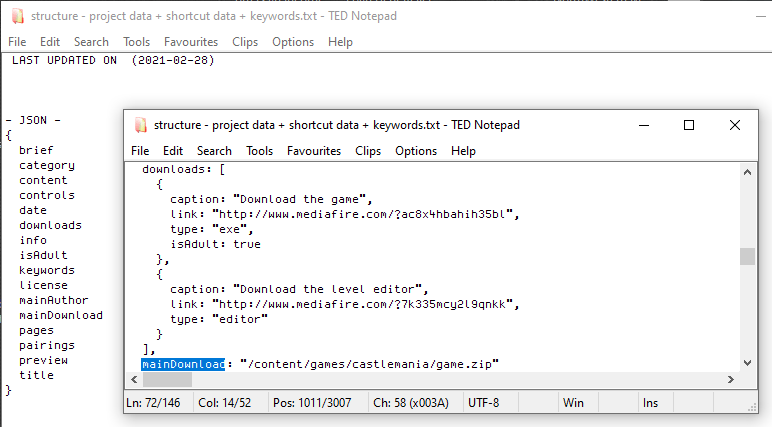Open the Clips menu in the front window
Image resolution: width=772 pixels, height=427 pixels.
coord(368,151)
